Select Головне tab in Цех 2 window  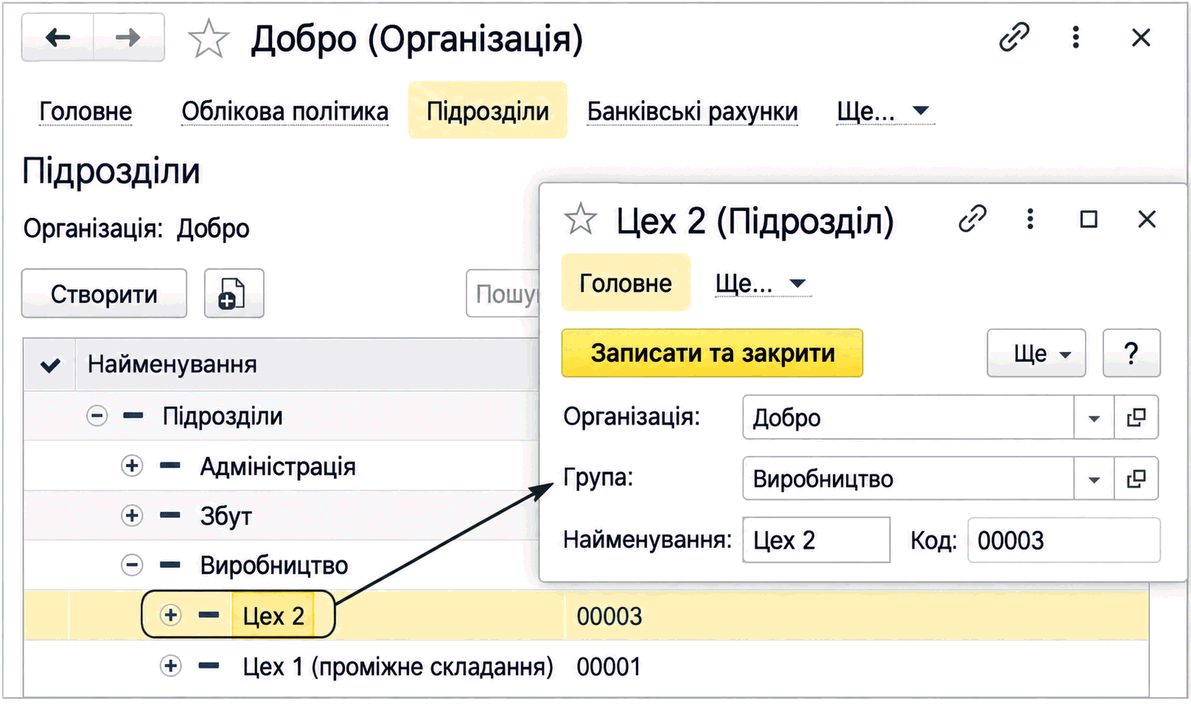click(626, 283)
